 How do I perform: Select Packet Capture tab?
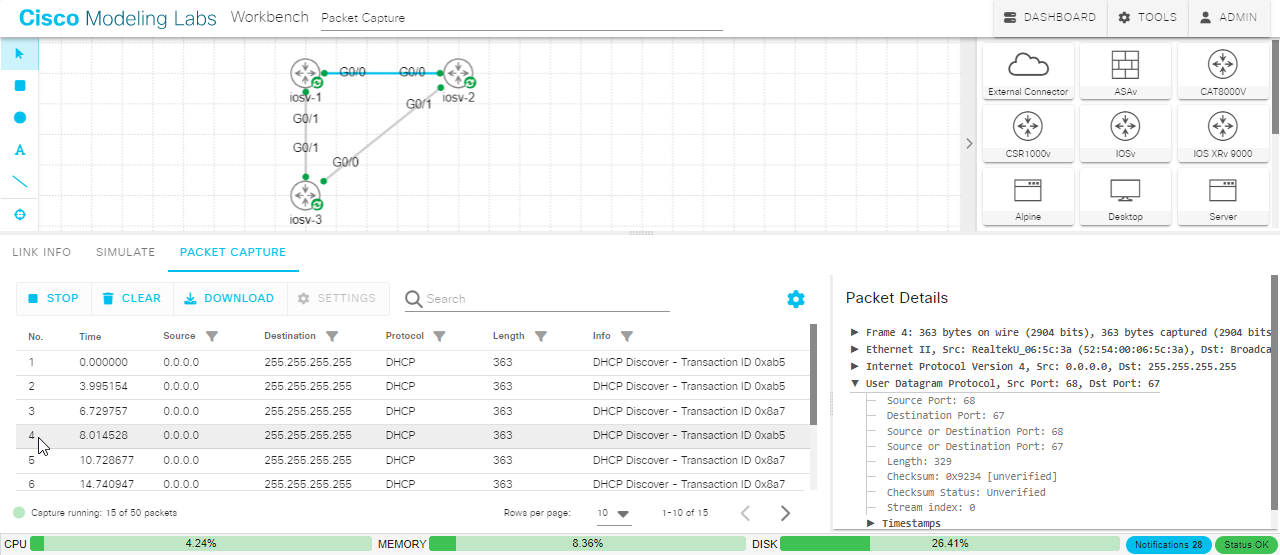point(233,252)
